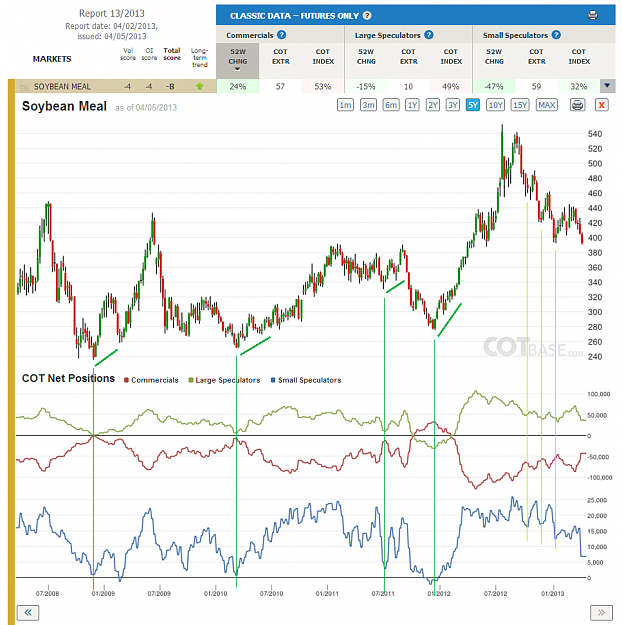
Task: Select the 3Y time range
Action: tap(453, 105)
